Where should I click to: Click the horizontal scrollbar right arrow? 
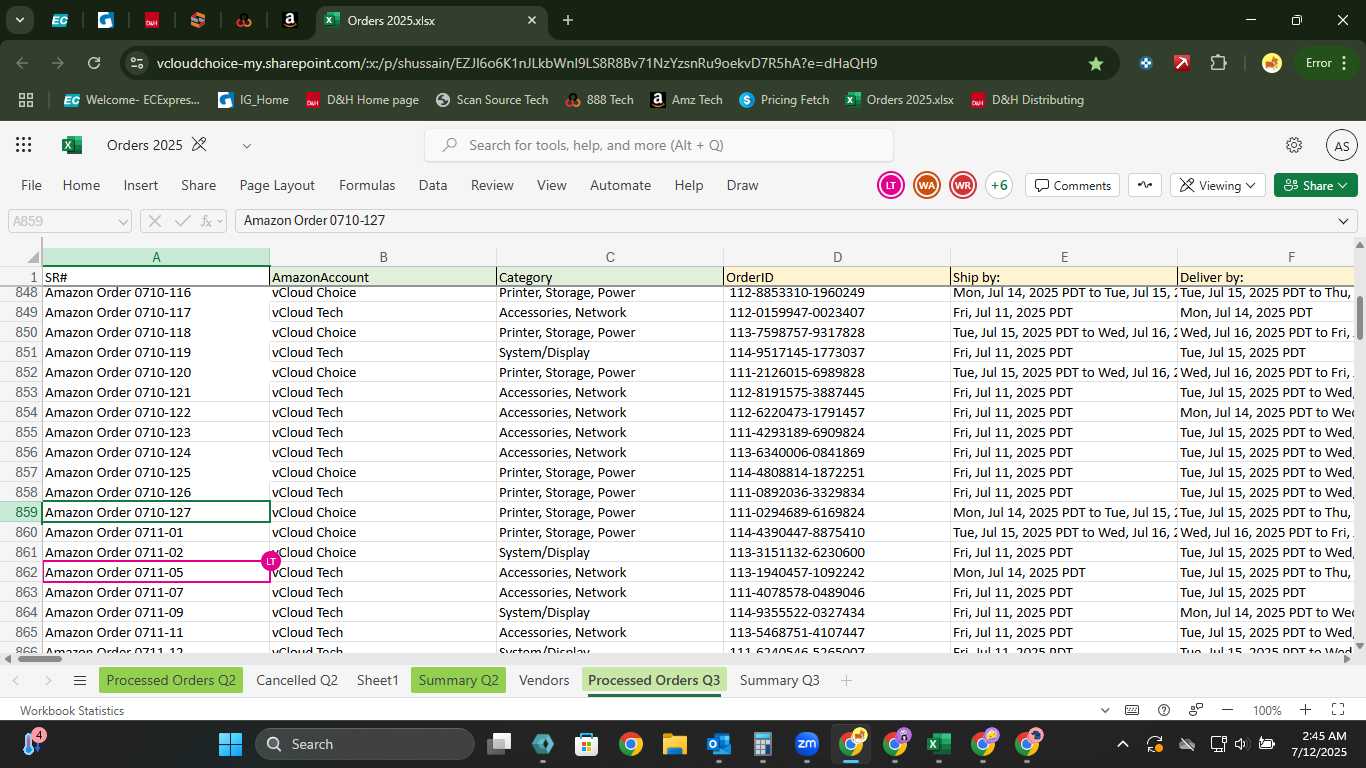(x=1346, y=658)
